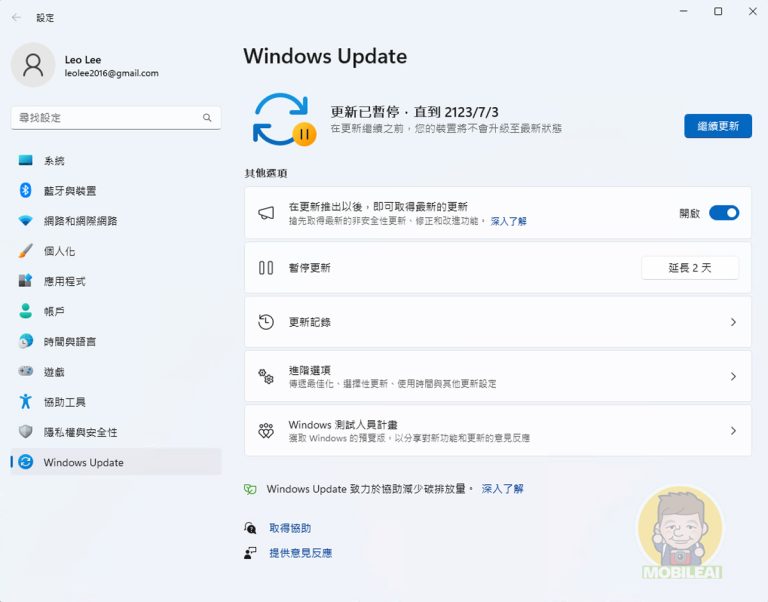The width and height of the screenshot is (768, 602).
Task: Open the Windows 測試人員計畫 row
Action: tap(498, 431)
